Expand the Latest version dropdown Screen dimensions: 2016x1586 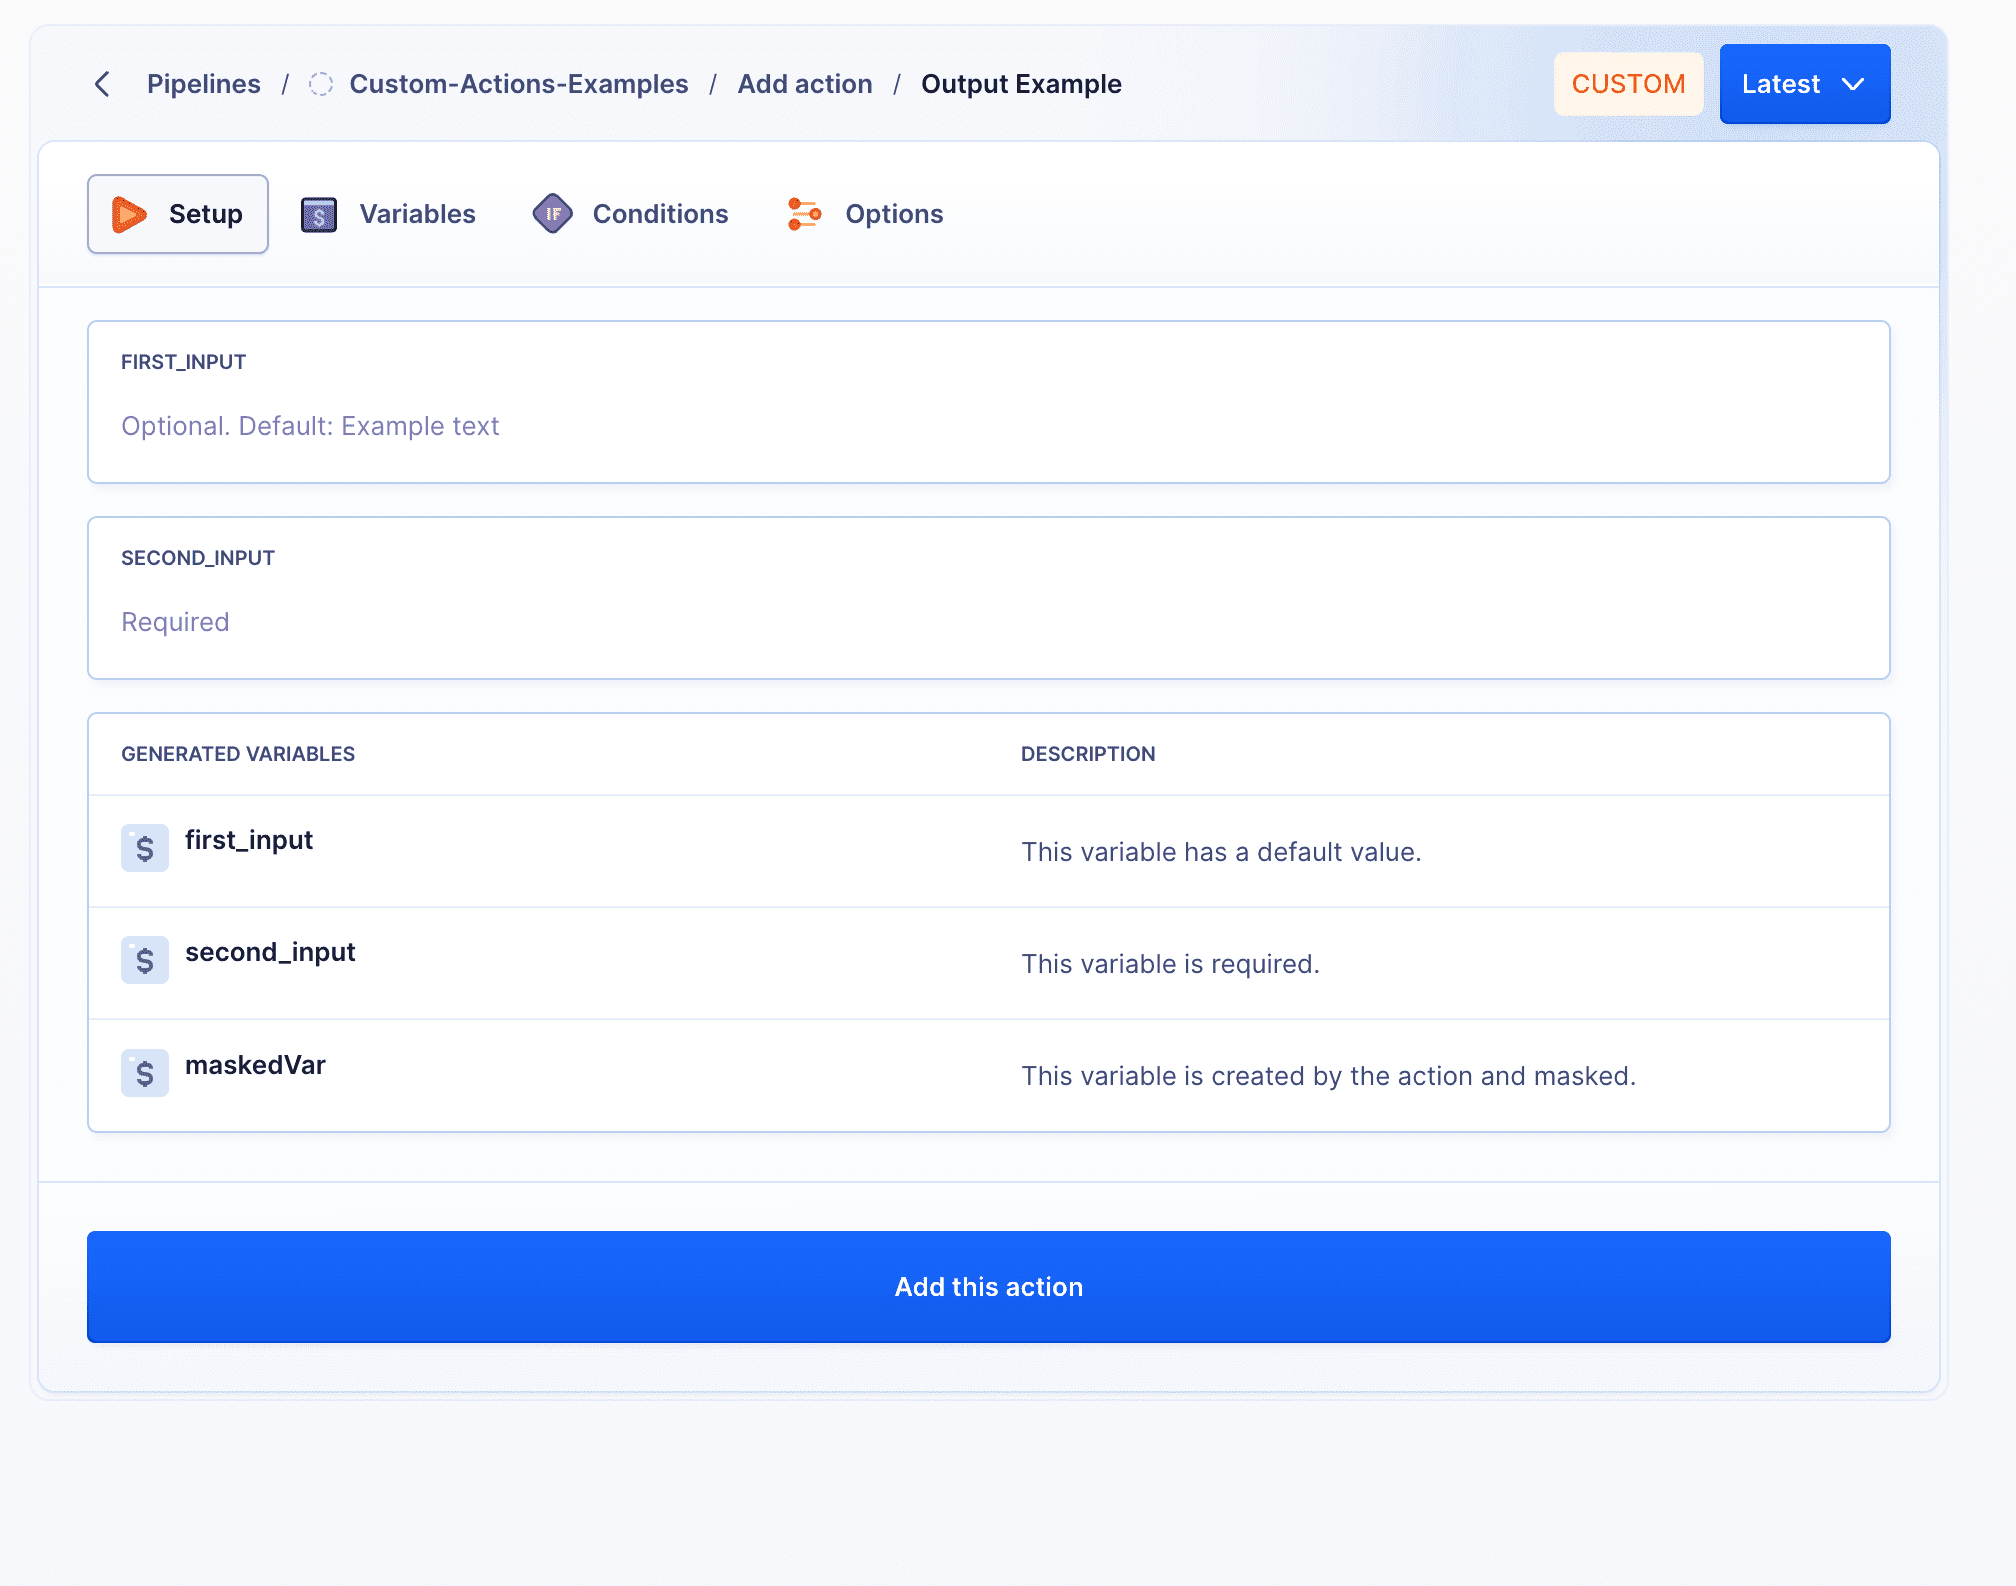(1803, 83)
